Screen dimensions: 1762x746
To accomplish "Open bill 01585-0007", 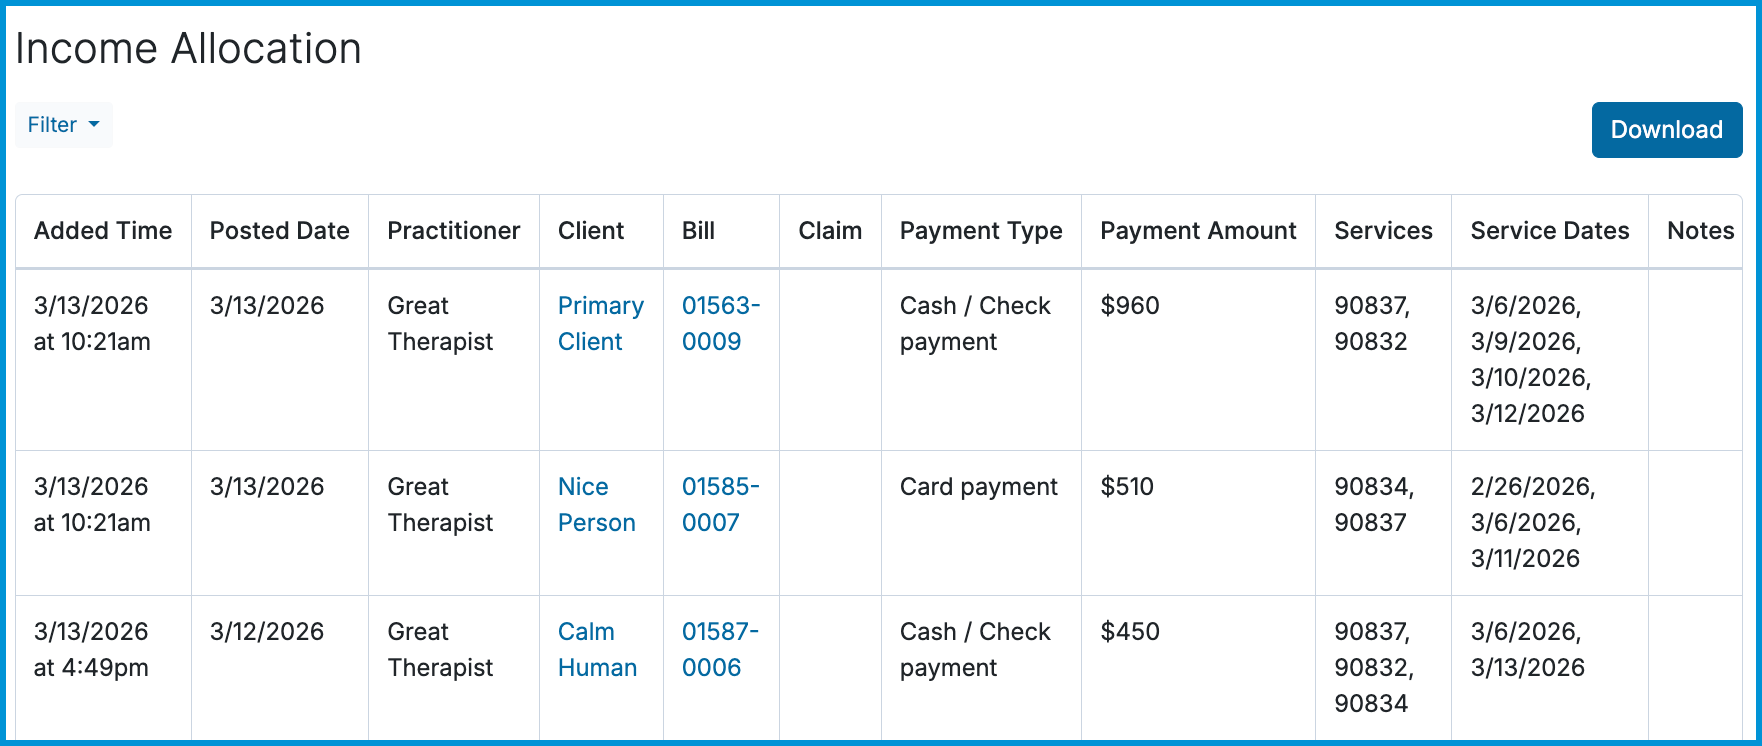I will pos(720,504).
